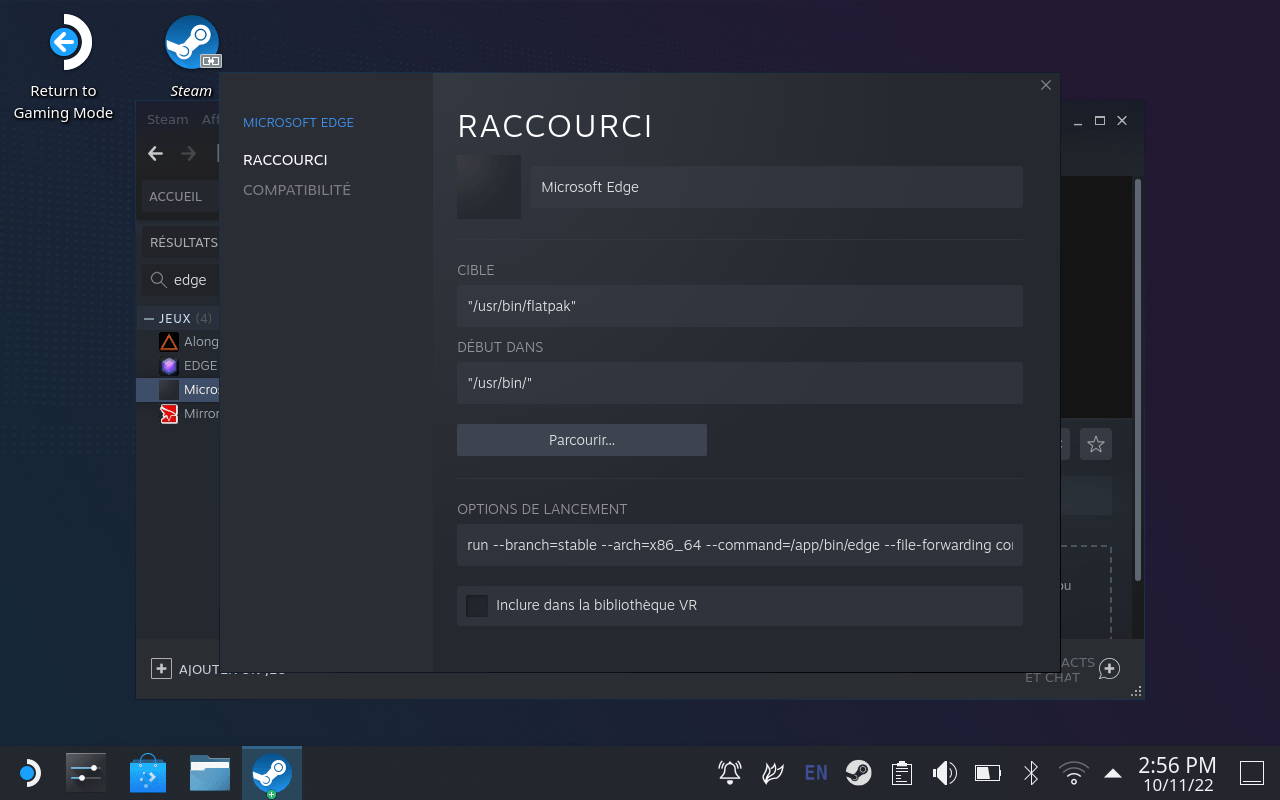Click the Steam taskbar entry
Screen dimensions: 1280x800
coord(271,773)
